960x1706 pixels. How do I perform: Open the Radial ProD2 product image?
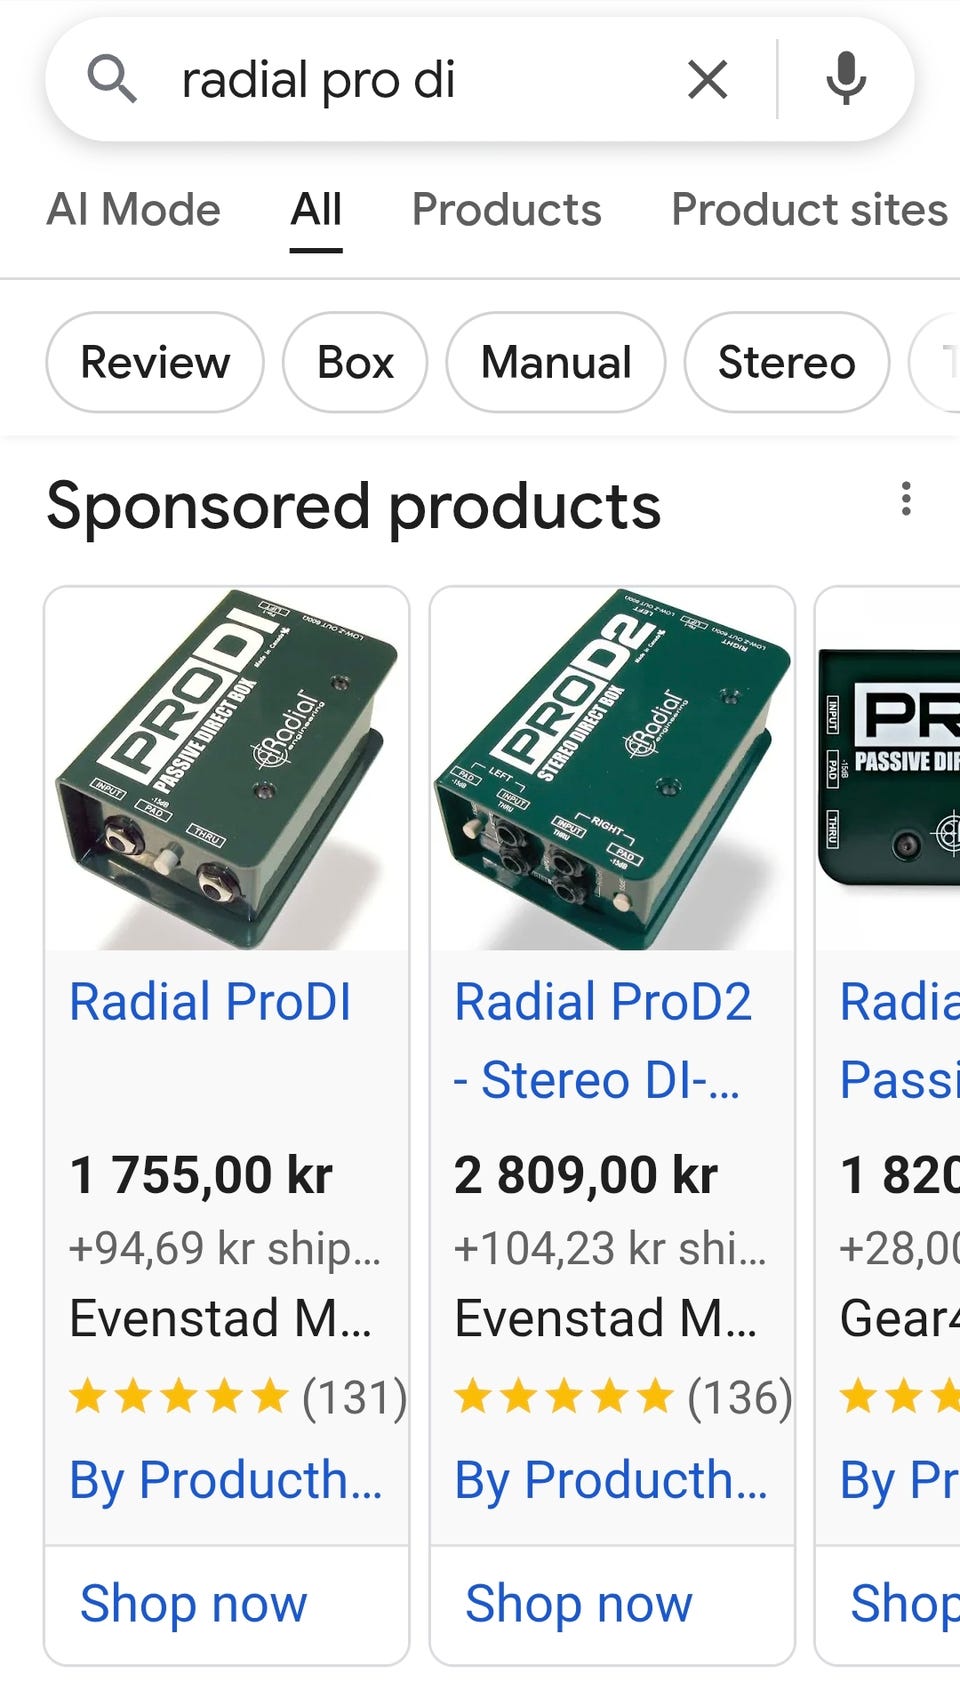click(612, 768)
